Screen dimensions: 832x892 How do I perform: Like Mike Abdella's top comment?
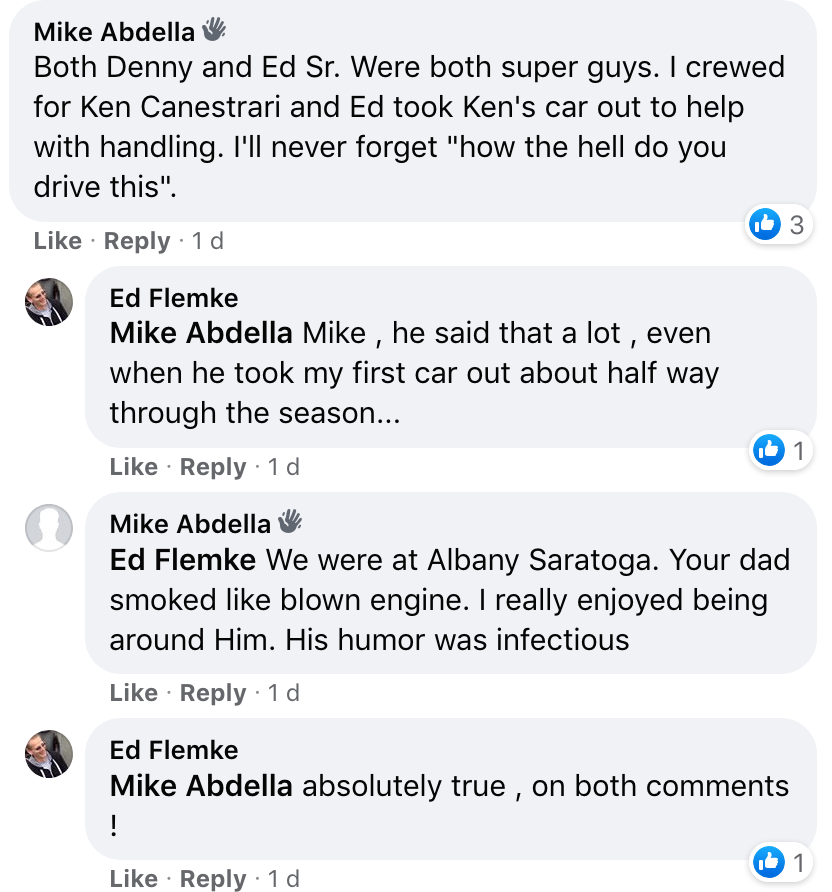click(57, 241)
